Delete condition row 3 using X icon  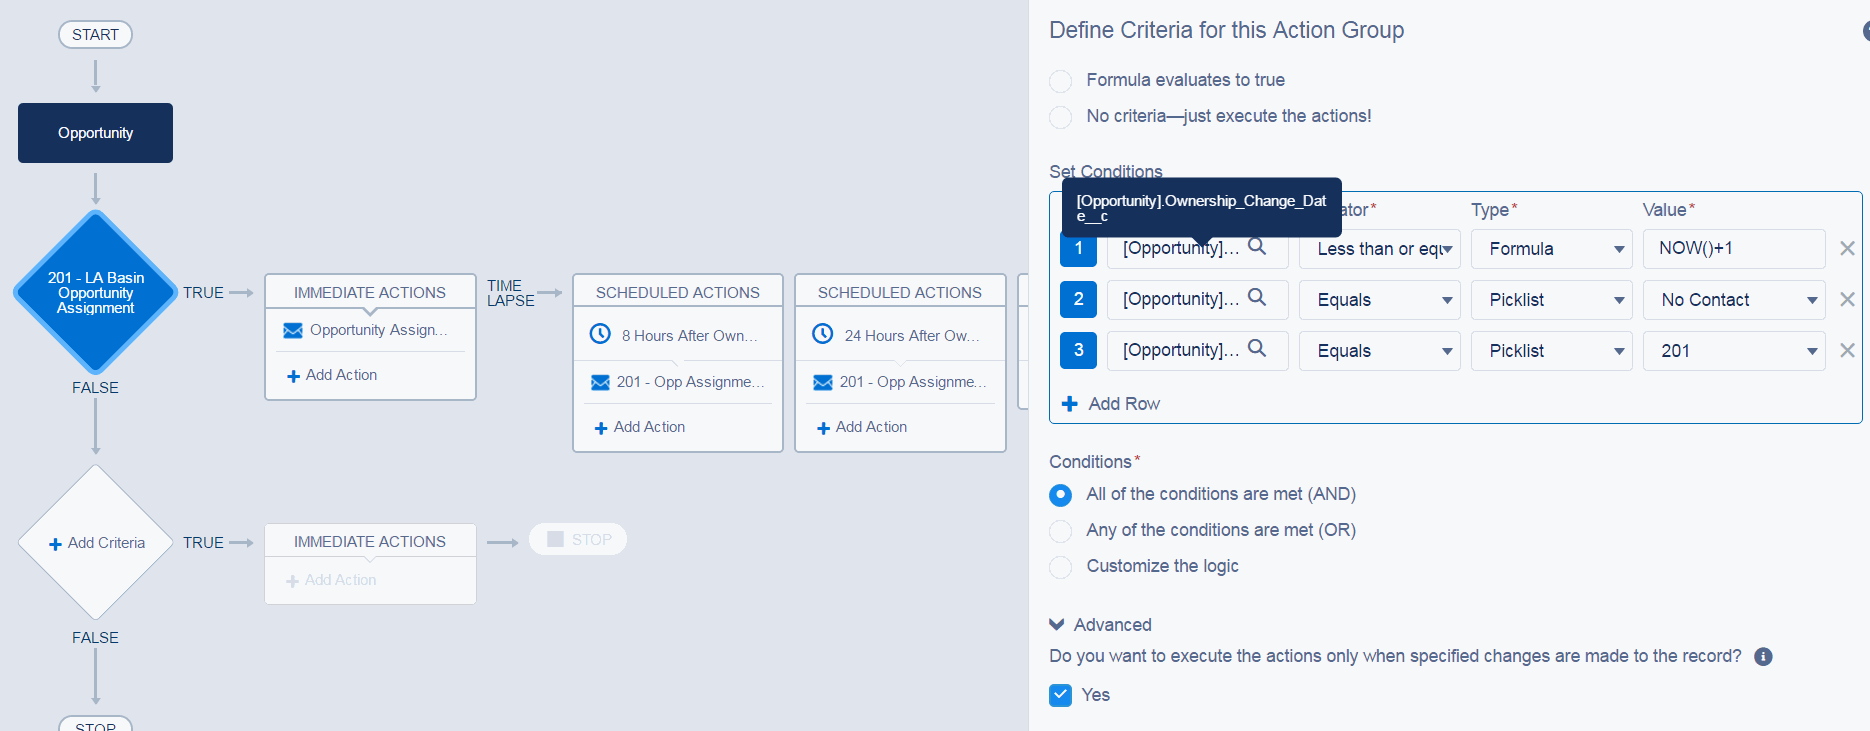(x=1847, y=351)
